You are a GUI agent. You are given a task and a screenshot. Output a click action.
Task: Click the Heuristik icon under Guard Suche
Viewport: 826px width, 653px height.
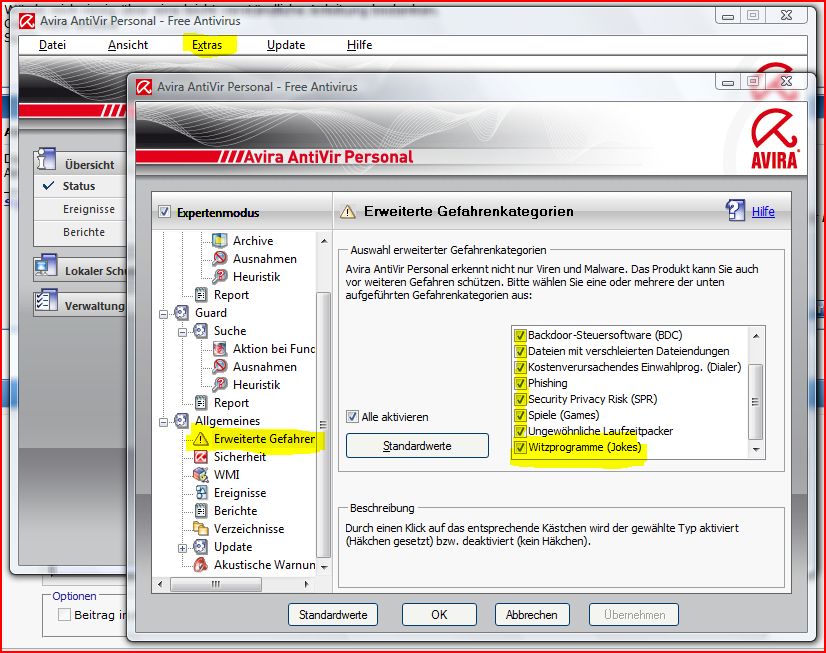click(x=220, y=384)
